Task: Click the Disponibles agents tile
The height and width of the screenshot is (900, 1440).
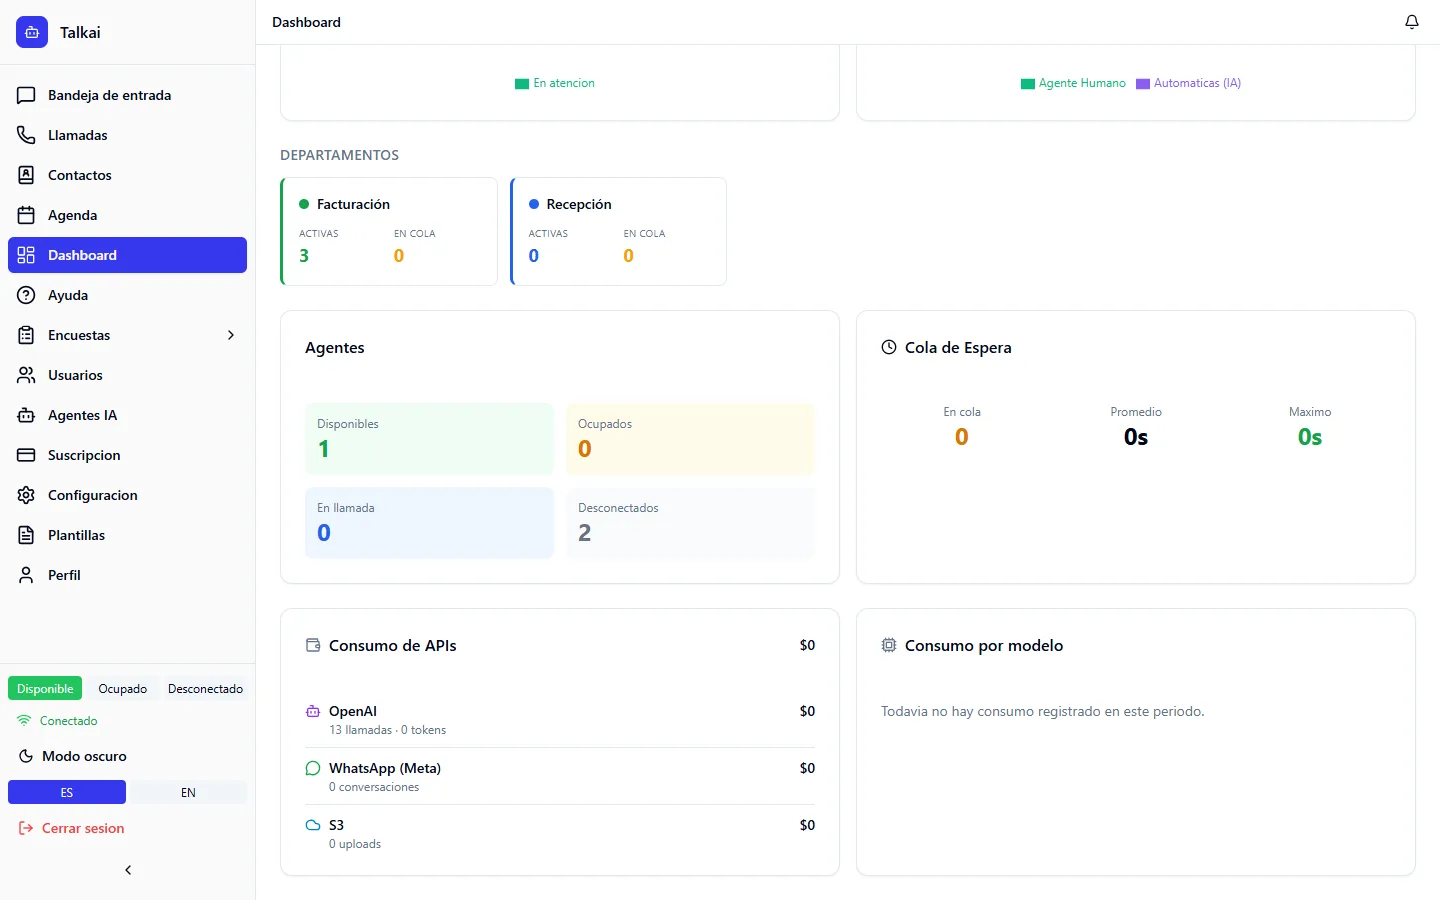Action: [x=429, y=439]
